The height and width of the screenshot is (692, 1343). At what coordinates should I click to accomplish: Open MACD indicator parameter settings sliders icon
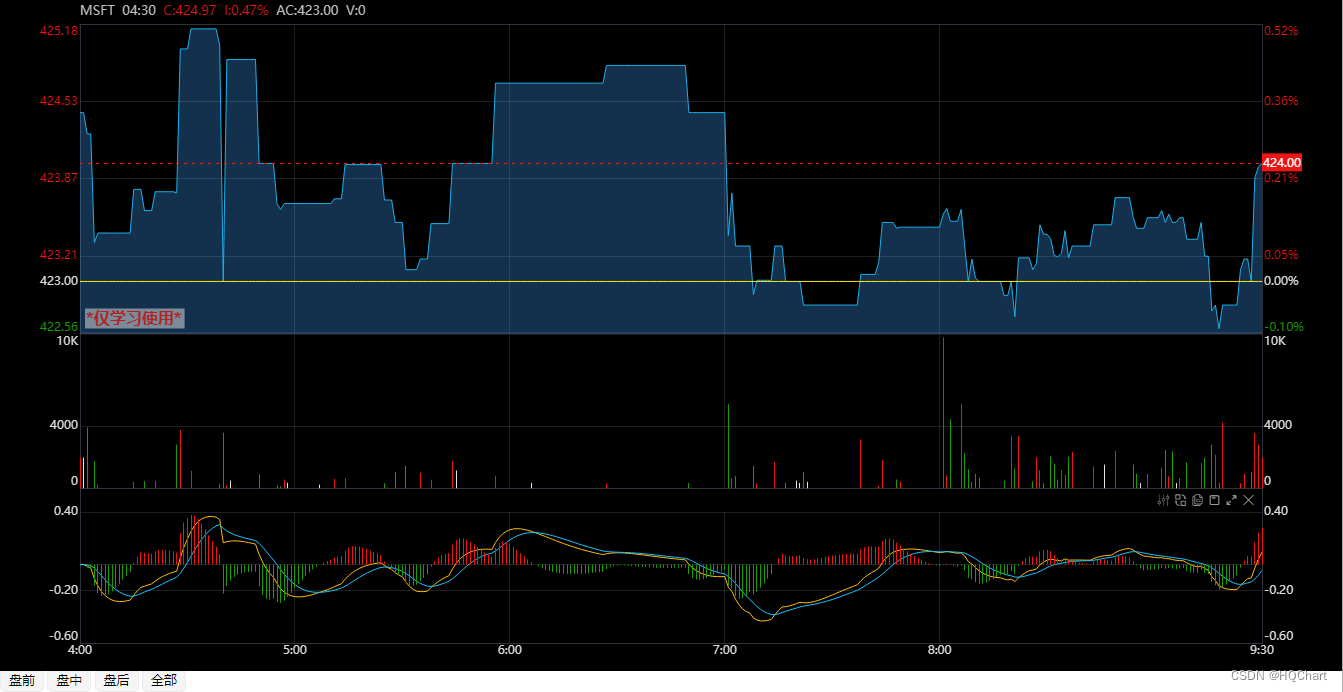click(x=1163, y=500)
